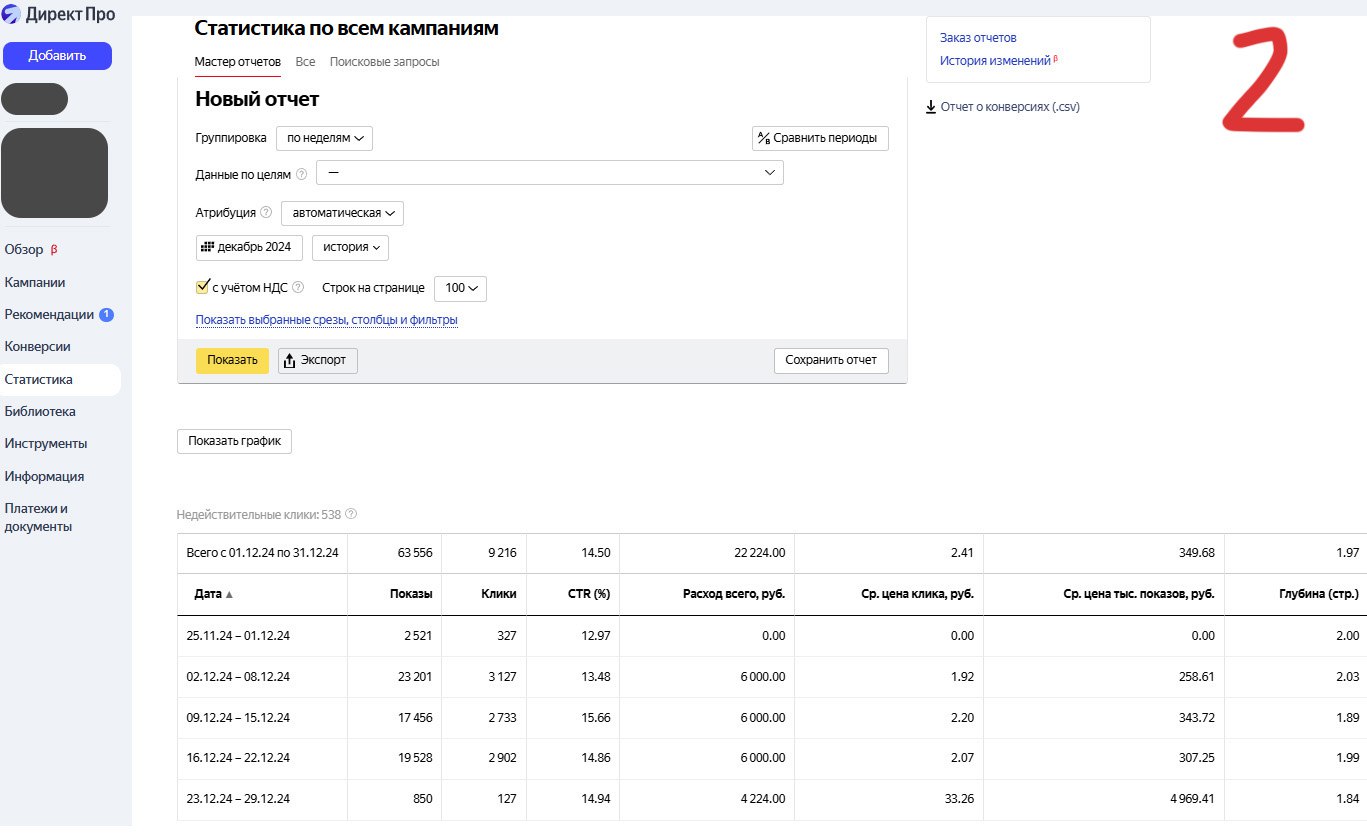Open Конверсии in the sidebar
Screen dimensions: 1367x836
click(x=37, y=346)
